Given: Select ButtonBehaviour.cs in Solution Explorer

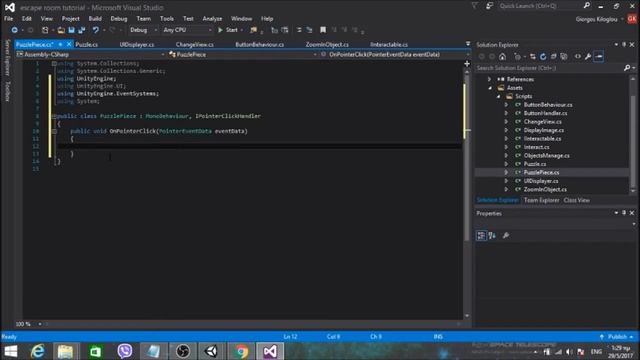Looking at the screenshot, I should [x=548, y=105].
